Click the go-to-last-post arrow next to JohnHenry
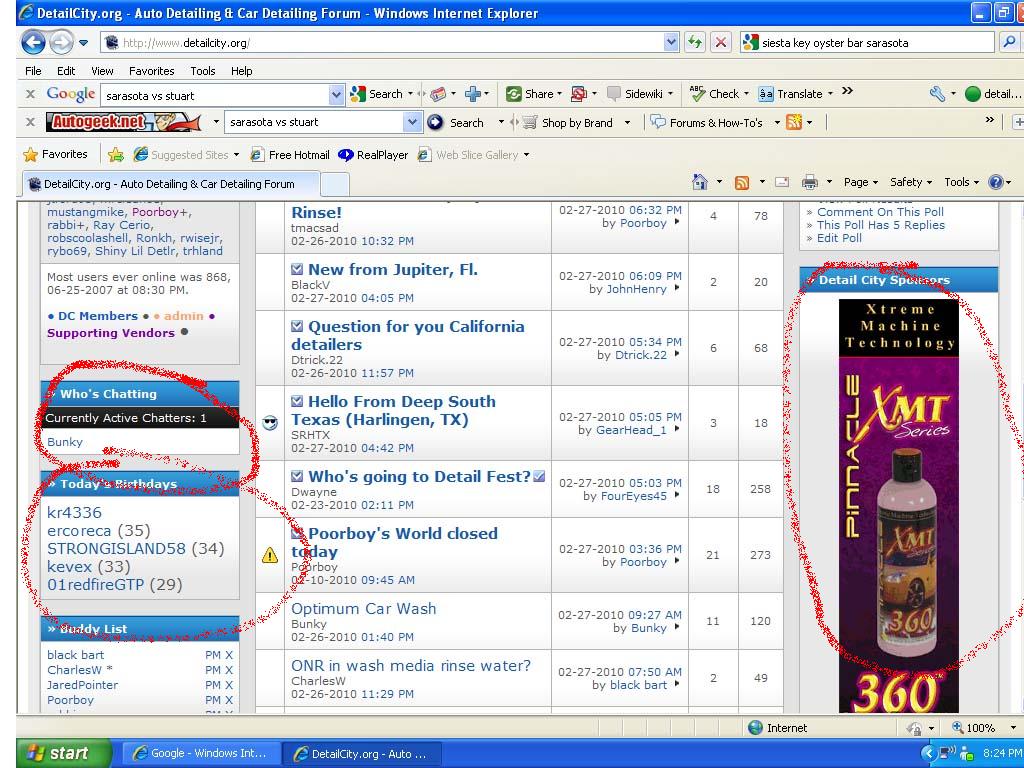Screen dimensions: 1024x768 [x=677, y=288]
